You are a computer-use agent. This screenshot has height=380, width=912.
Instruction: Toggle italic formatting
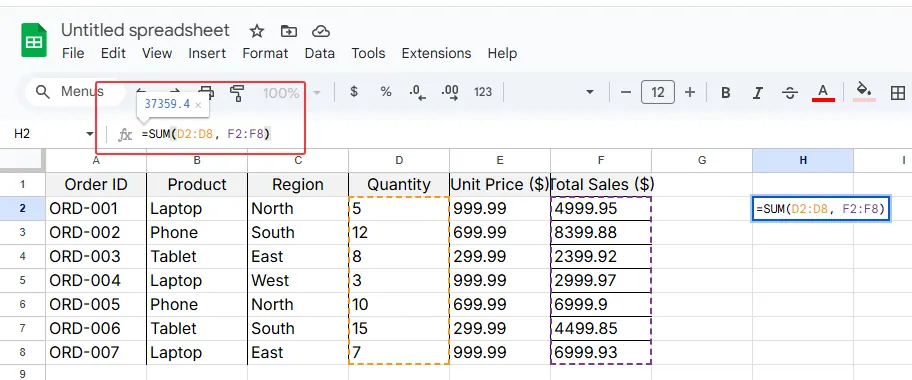pyautogui.click(x=757, y=93)
